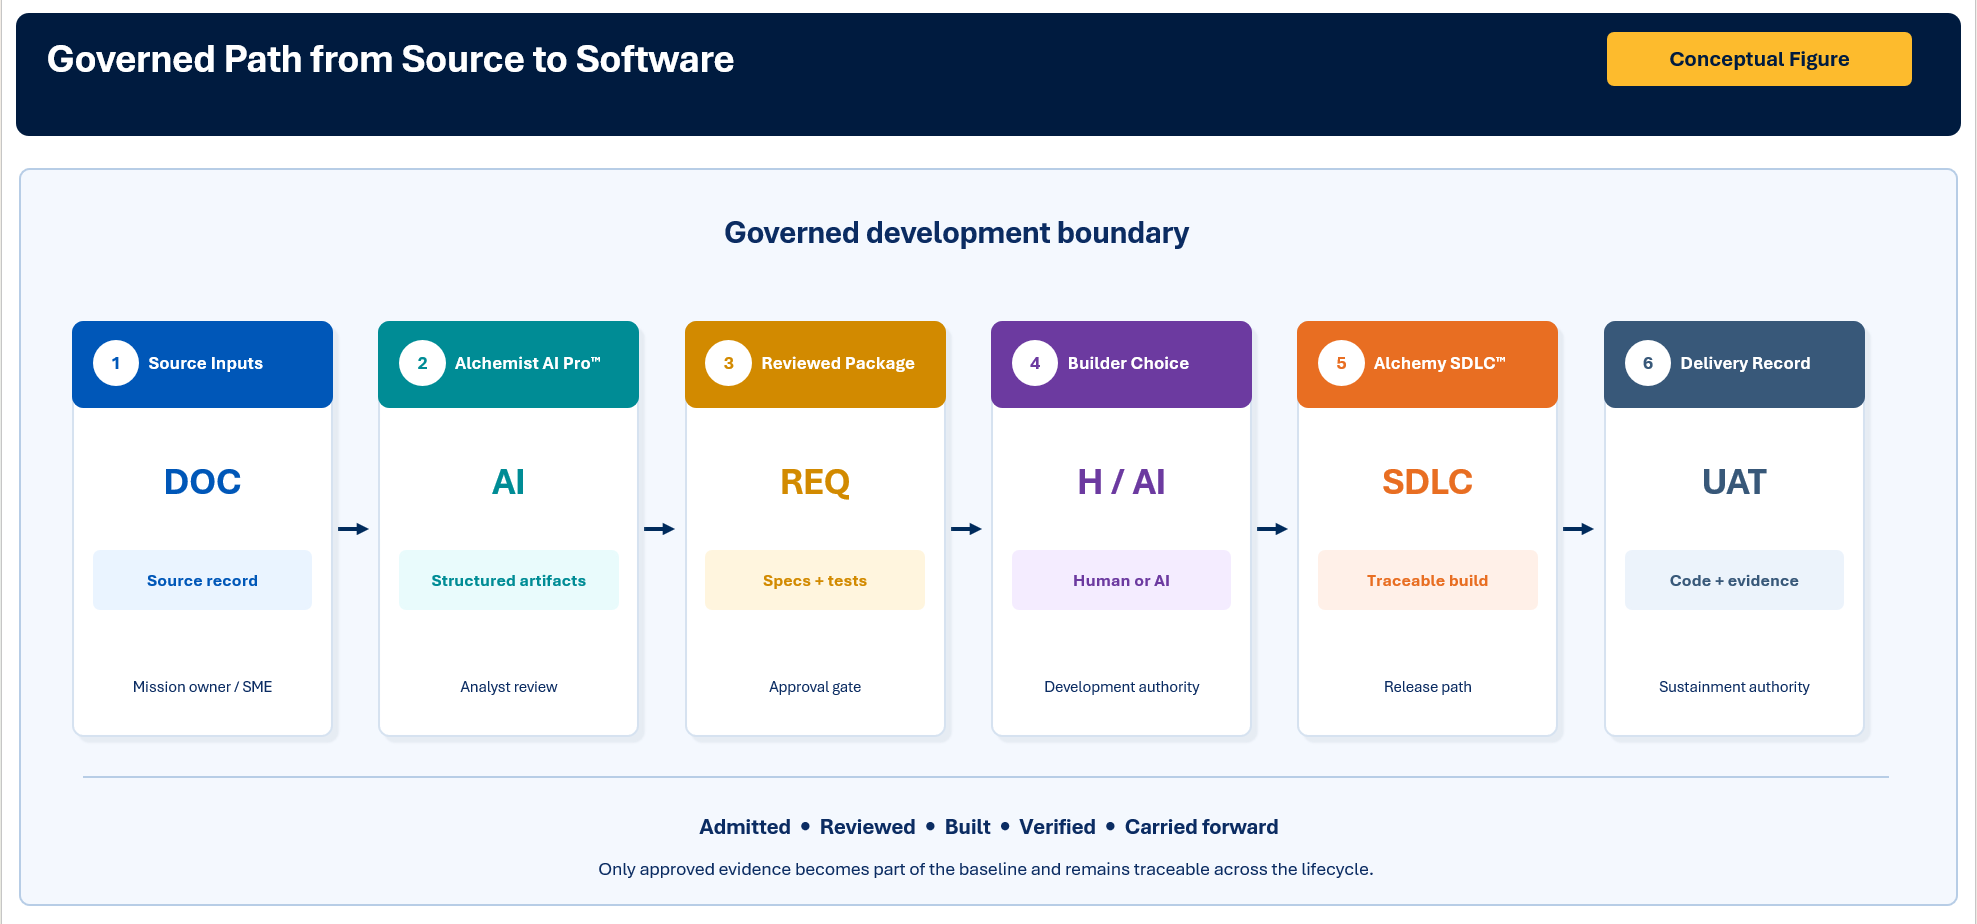Click the Governed development boundary heading
This screenshot has width=1977, height=924.
(x=956, y=233)
